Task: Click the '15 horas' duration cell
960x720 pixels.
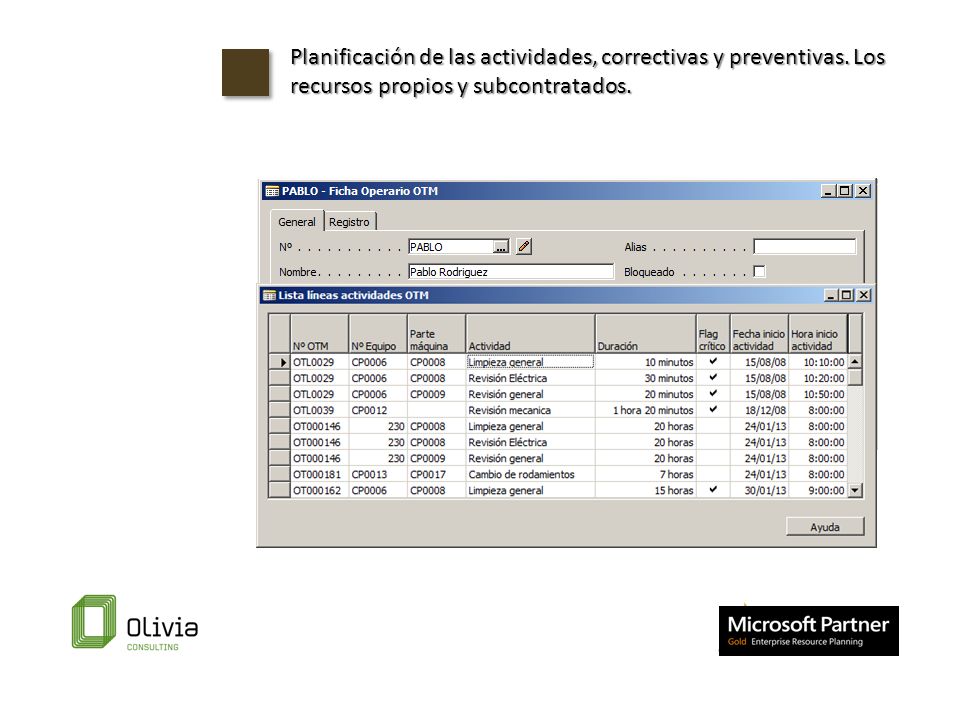Action: pyautogui.click(x=645, y=490)
